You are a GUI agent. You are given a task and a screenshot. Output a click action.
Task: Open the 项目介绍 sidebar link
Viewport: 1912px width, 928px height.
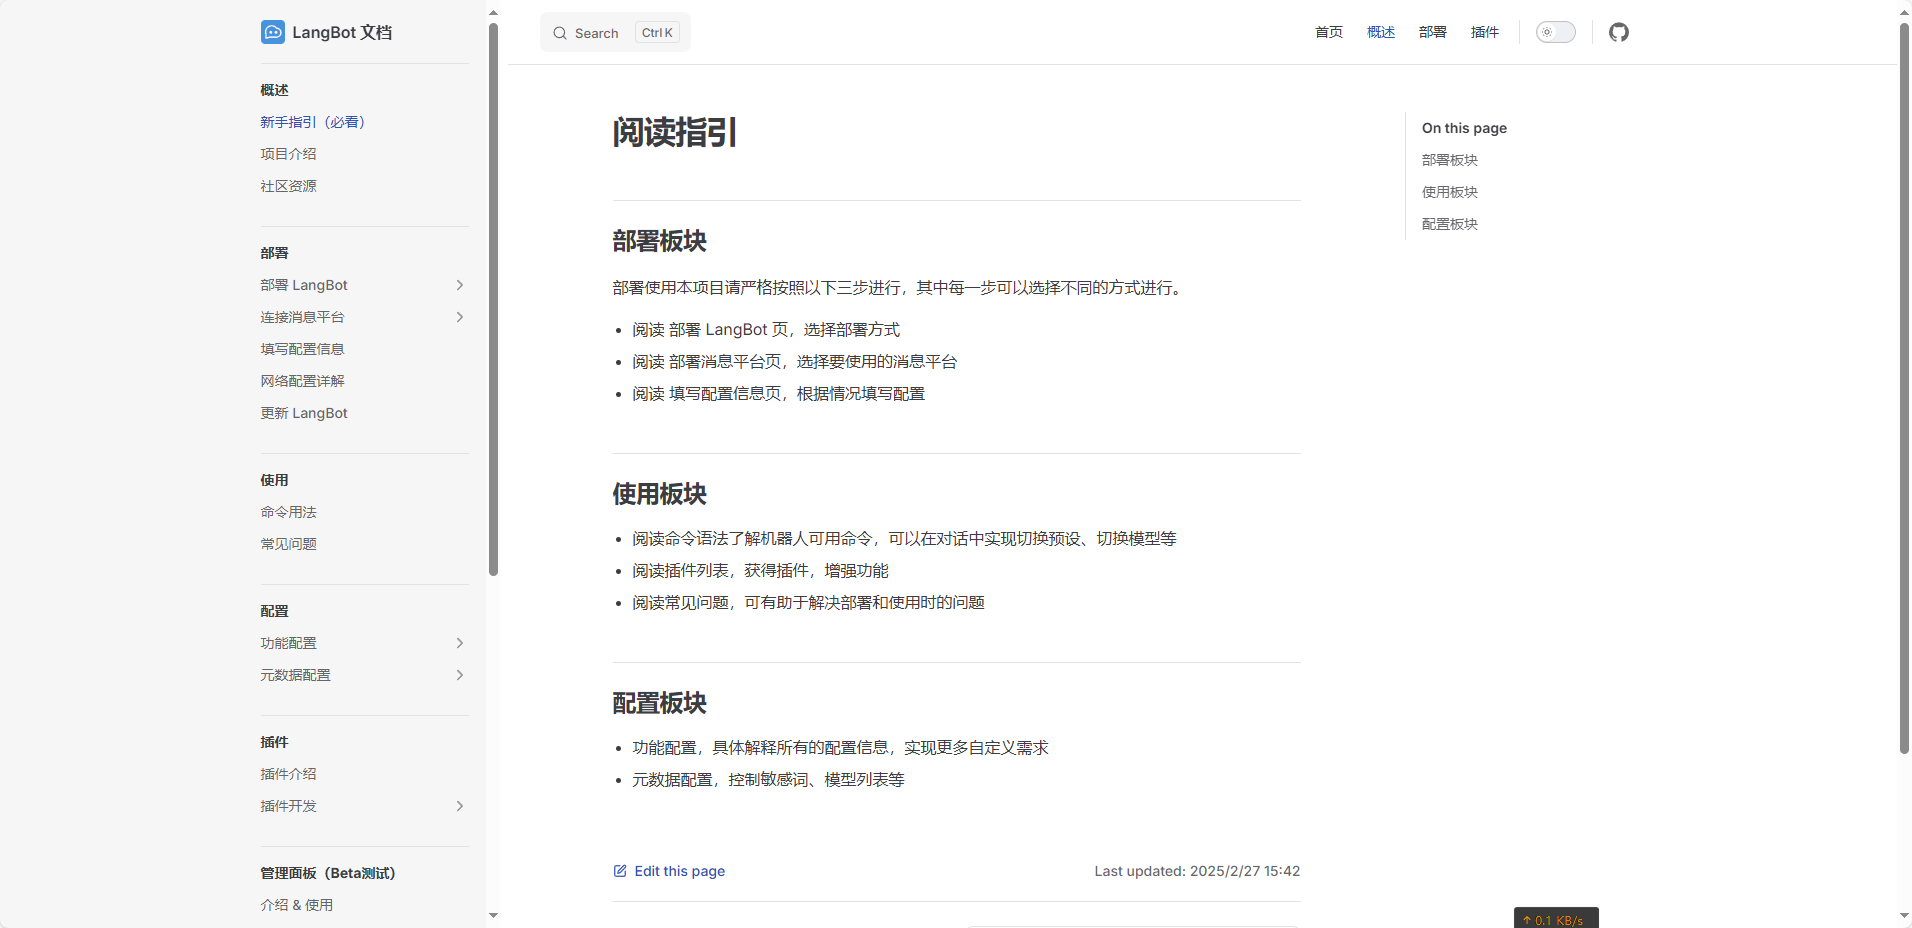tap(288, 154)
